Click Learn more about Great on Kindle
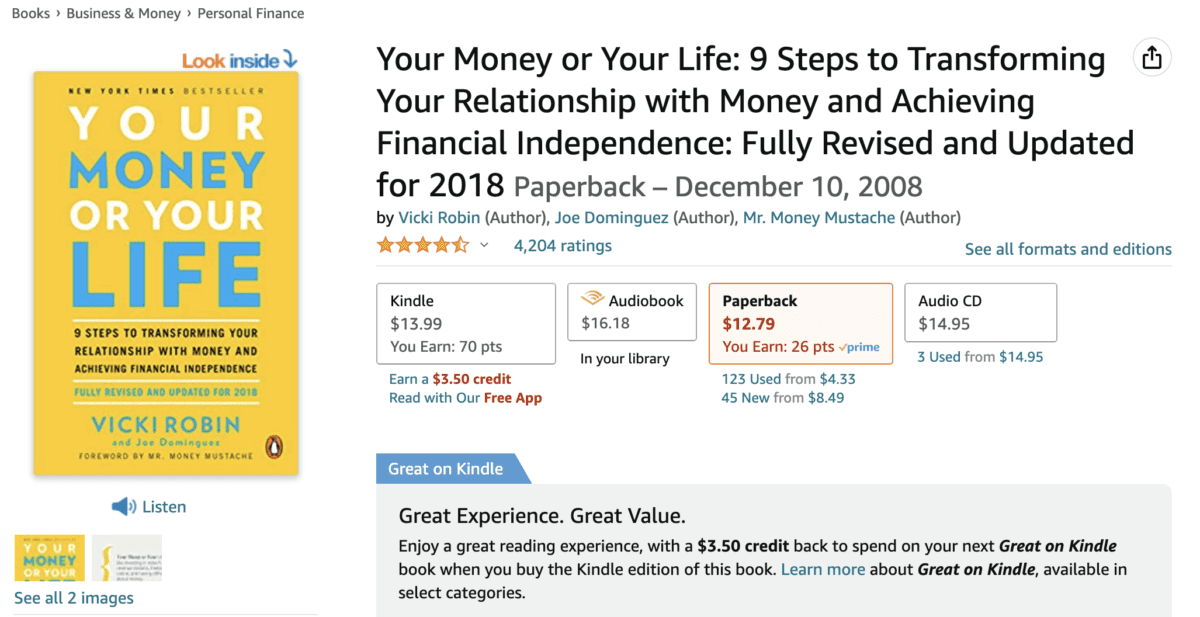 [x=823, y=569]
